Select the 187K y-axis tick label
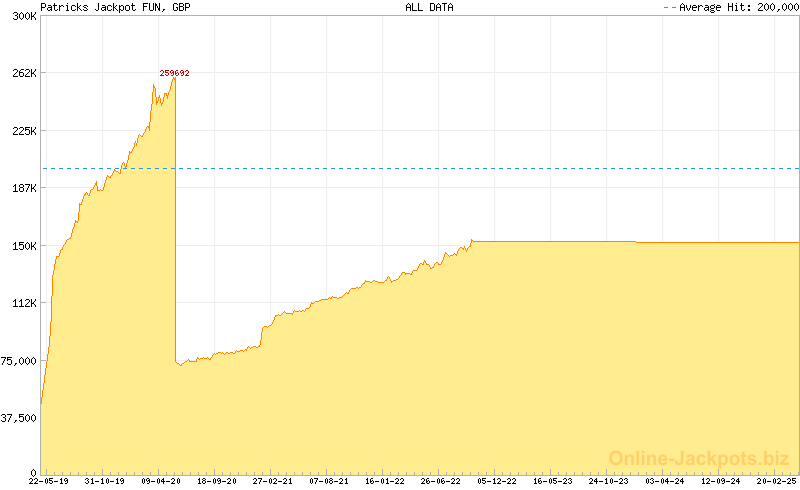The image size is (800, 490). [24, 188]
